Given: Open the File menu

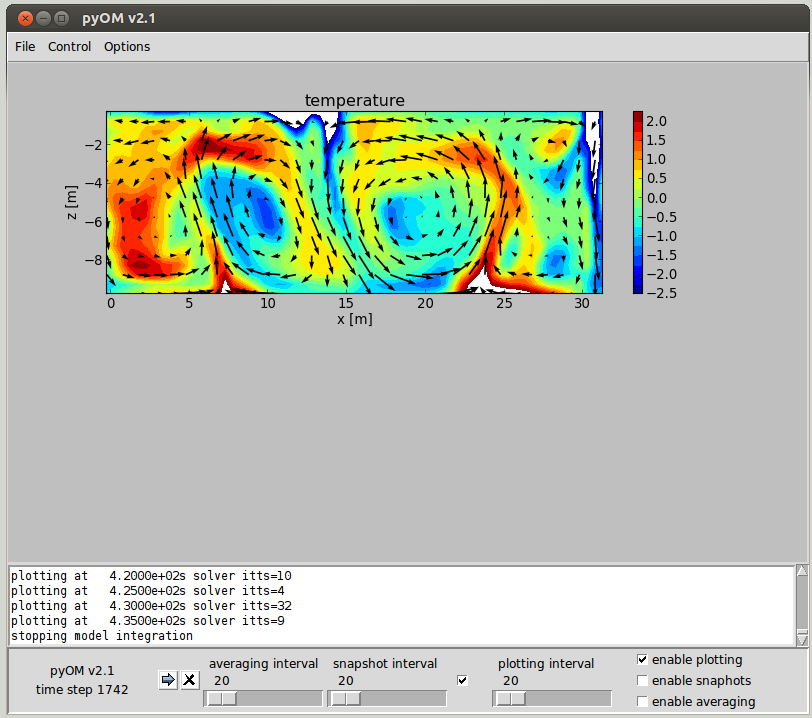Looking at the screenshot, I should 25,47.
